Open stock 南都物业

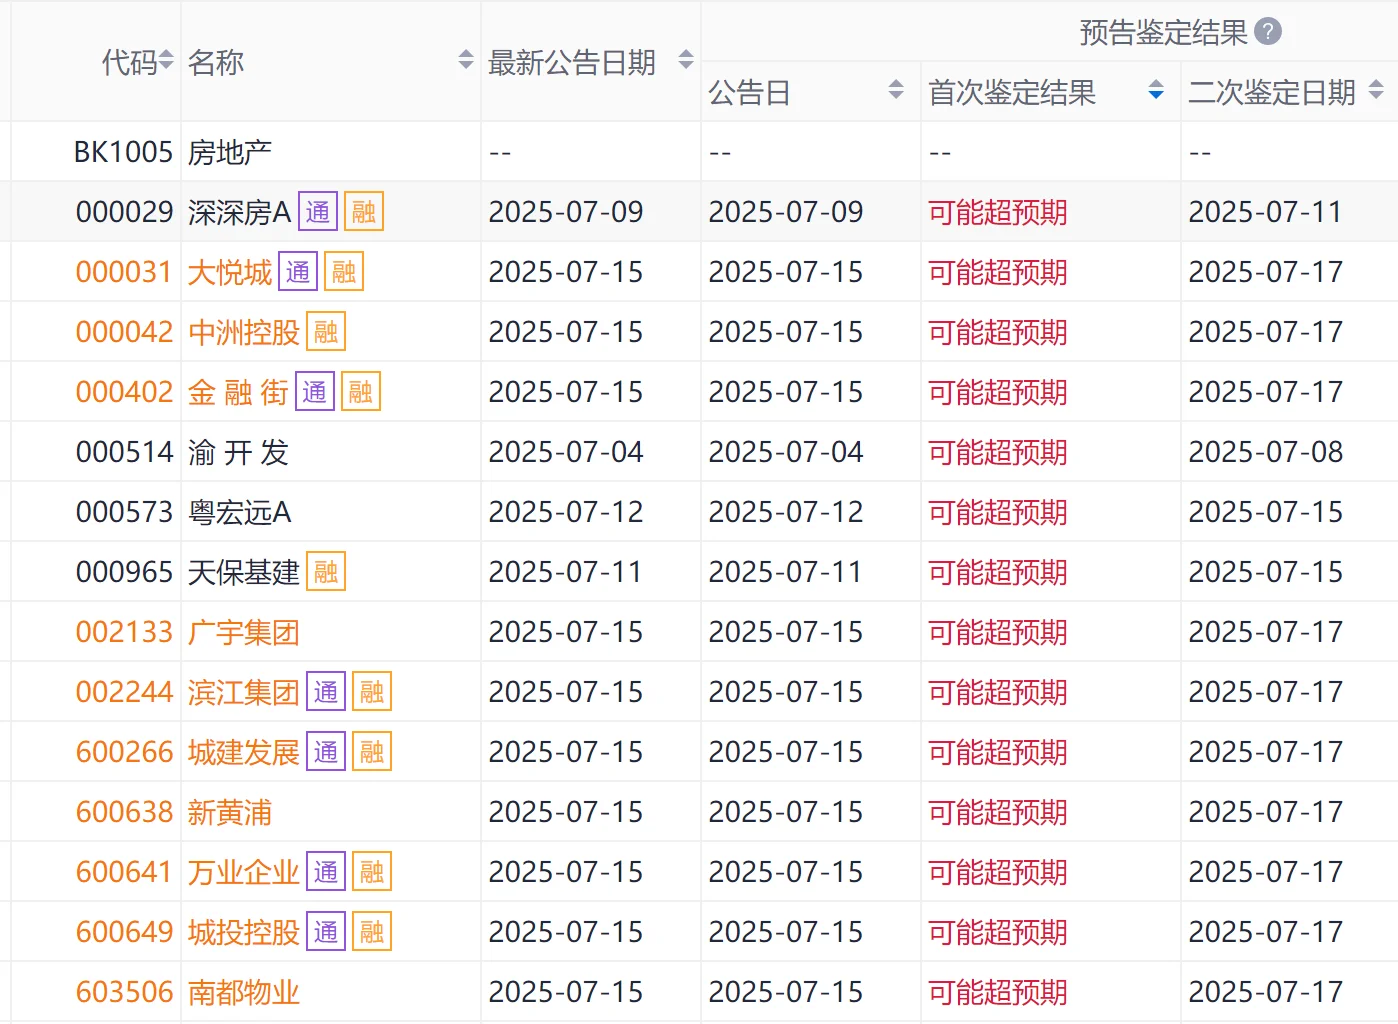pos(244,992)
